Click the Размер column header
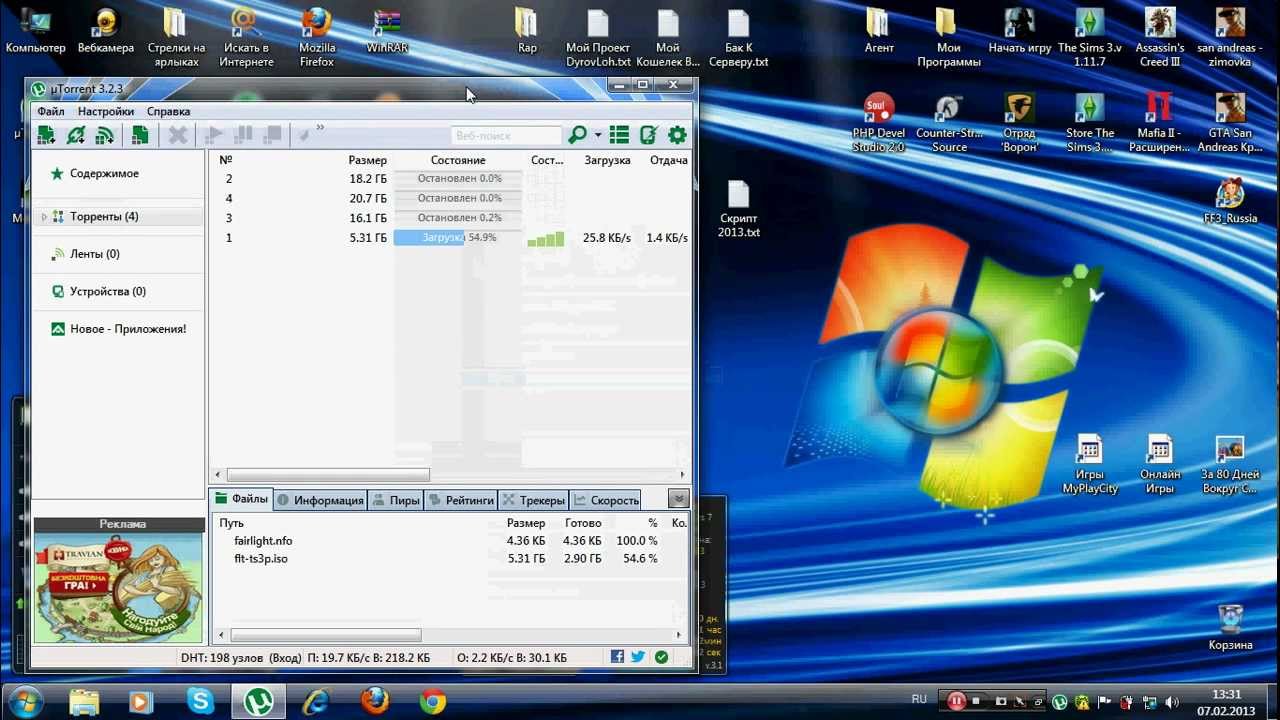The image size is (1280, 720). pos(368,160)
